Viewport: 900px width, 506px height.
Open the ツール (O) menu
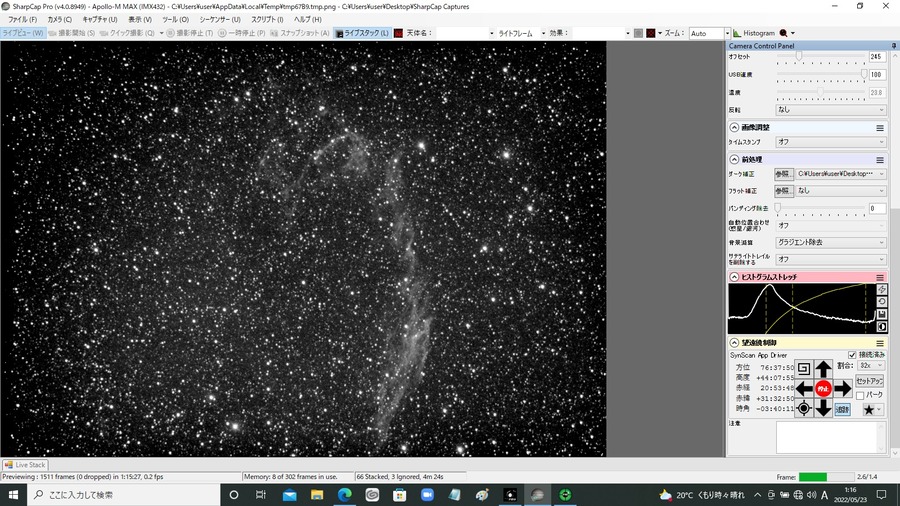click(x=176, y=20)
